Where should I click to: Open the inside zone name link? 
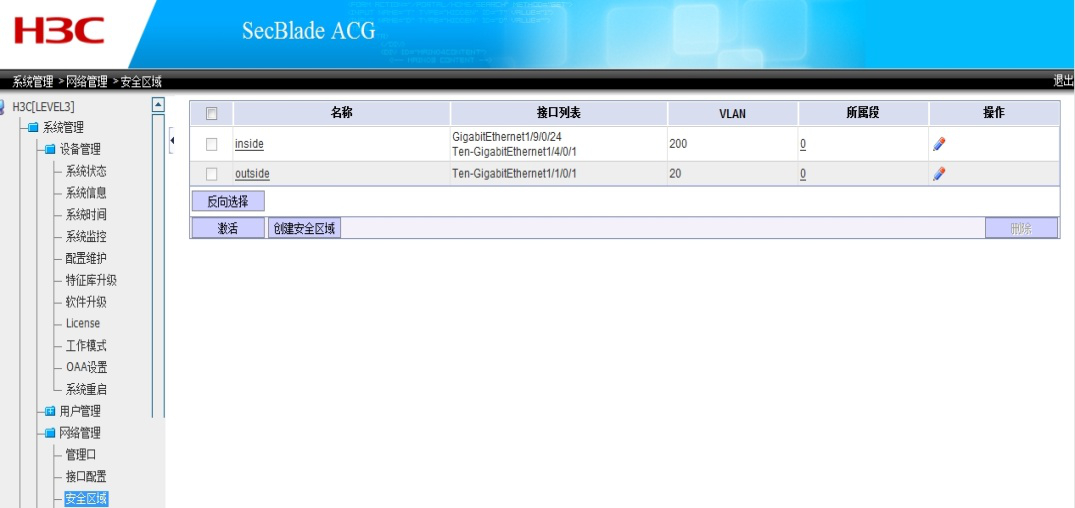point(249,144)
